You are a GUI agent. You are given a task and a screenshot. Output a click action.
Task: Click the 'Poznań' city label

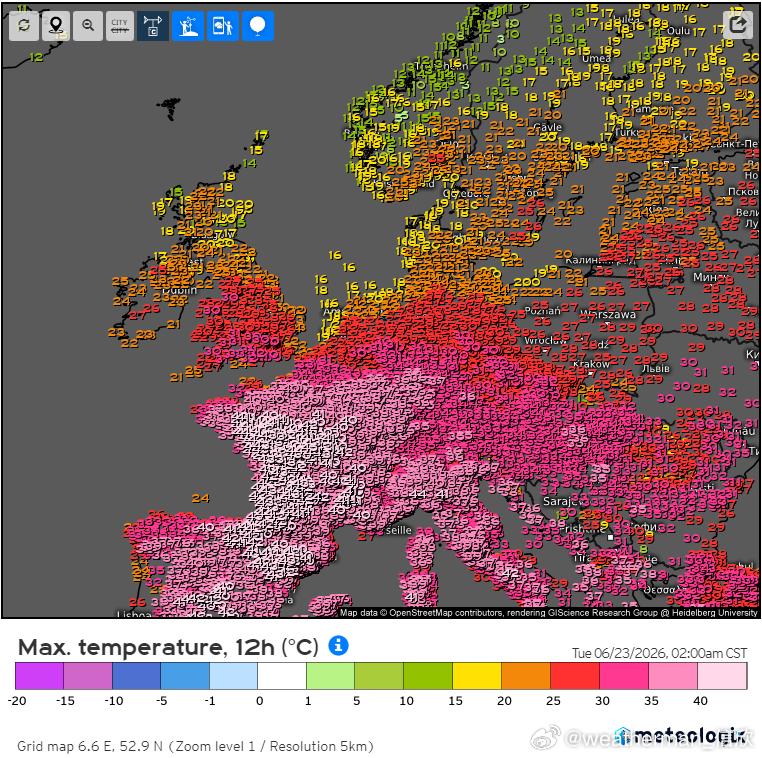click(542, 310)
